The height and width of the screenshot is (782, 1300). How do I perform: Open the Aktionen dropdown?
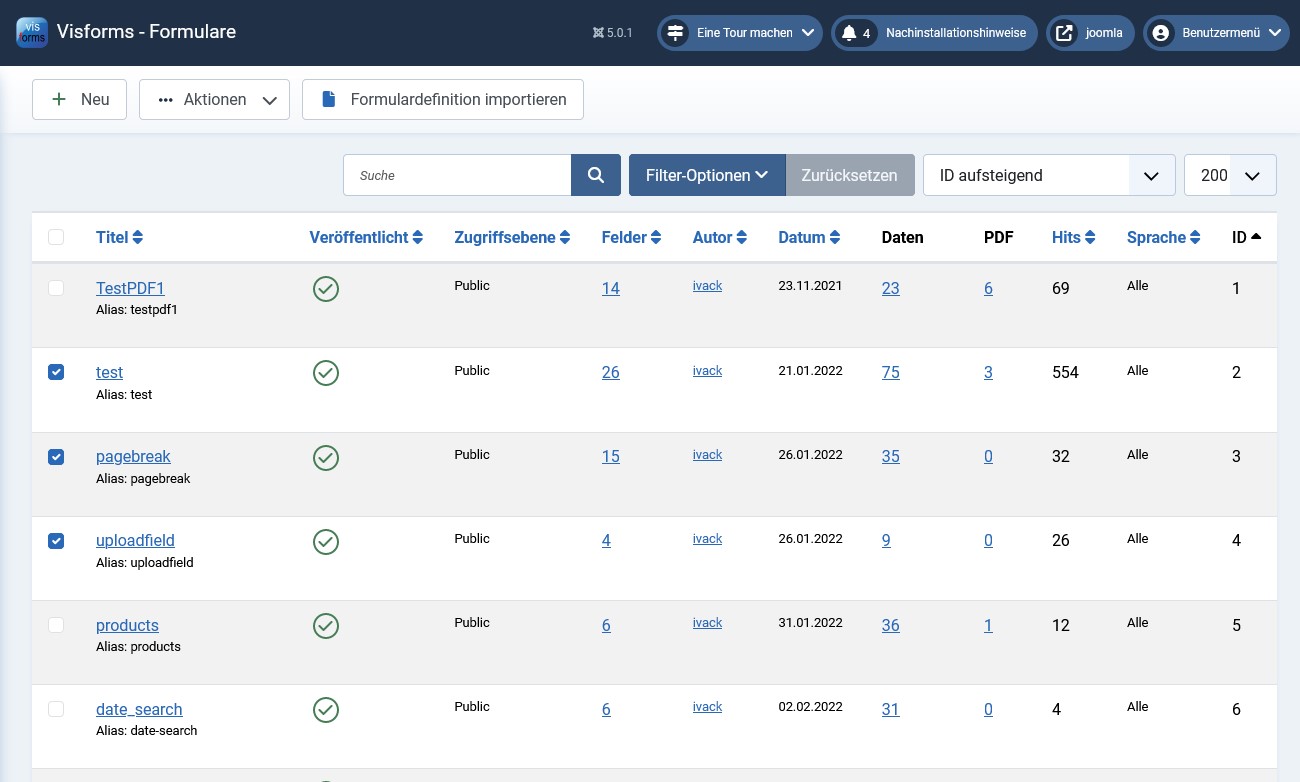pyautogui.click(x=214, y=100)
